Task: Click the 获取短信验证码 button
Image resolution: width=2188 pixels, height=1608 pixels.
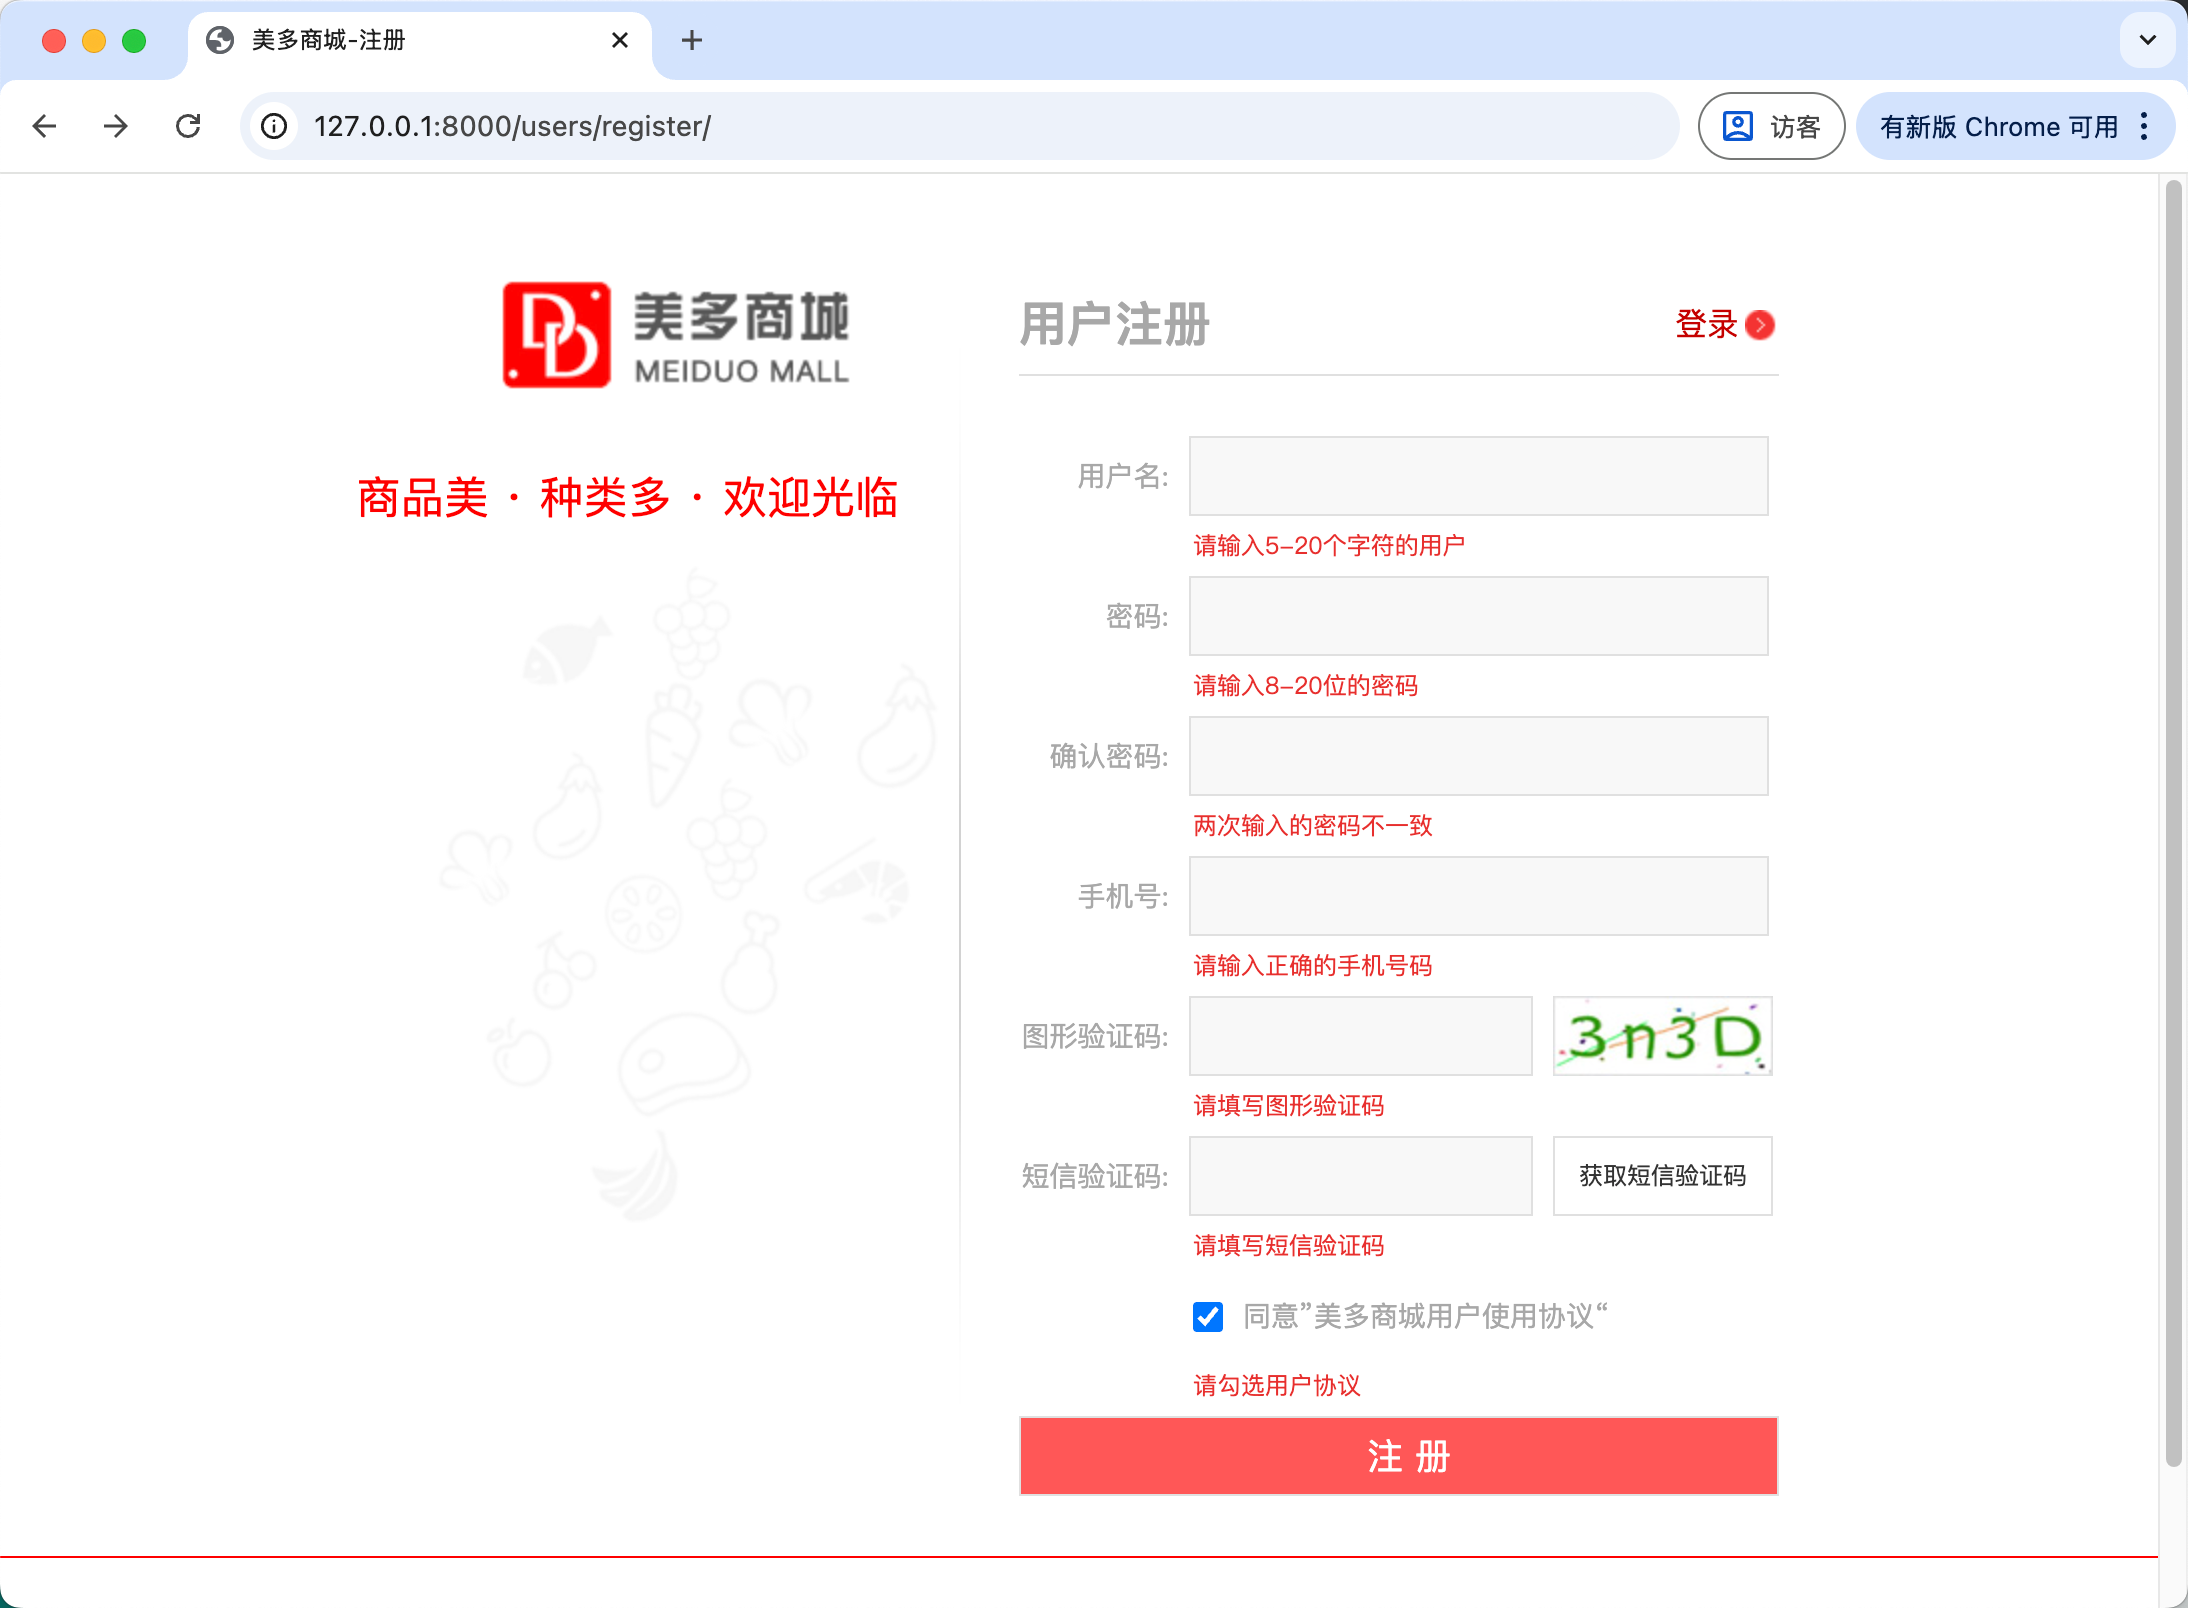Action: tap(1662, 1176)
